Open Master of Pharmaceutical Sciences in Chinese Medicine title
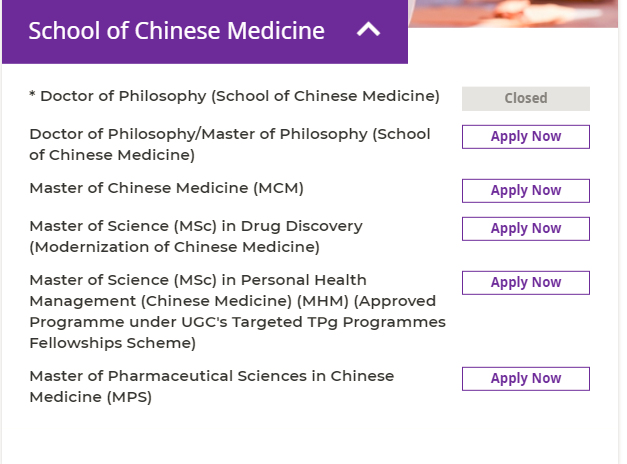 tap(212, 386)
